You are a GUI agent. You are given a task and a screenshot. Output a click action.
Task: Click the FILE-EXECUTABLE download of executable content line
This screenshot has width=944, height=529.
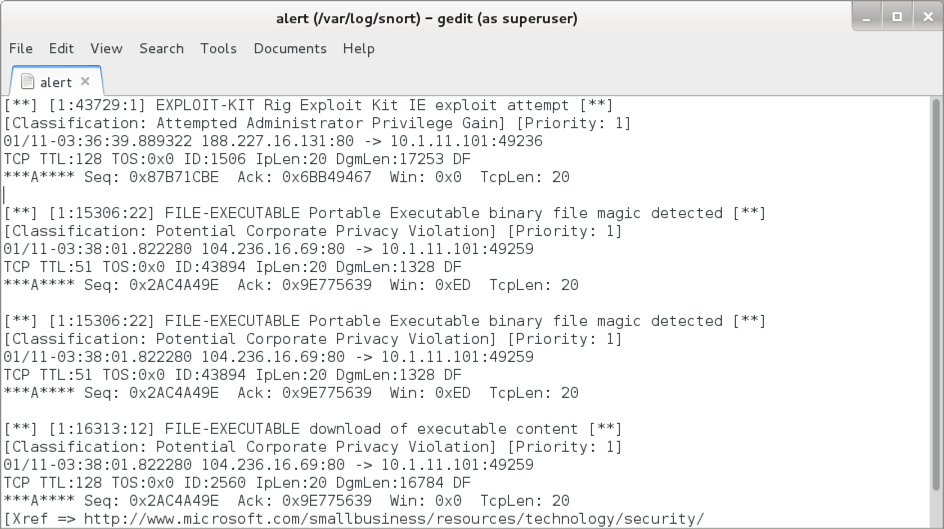pyautogui.click(x=312, y=429)
